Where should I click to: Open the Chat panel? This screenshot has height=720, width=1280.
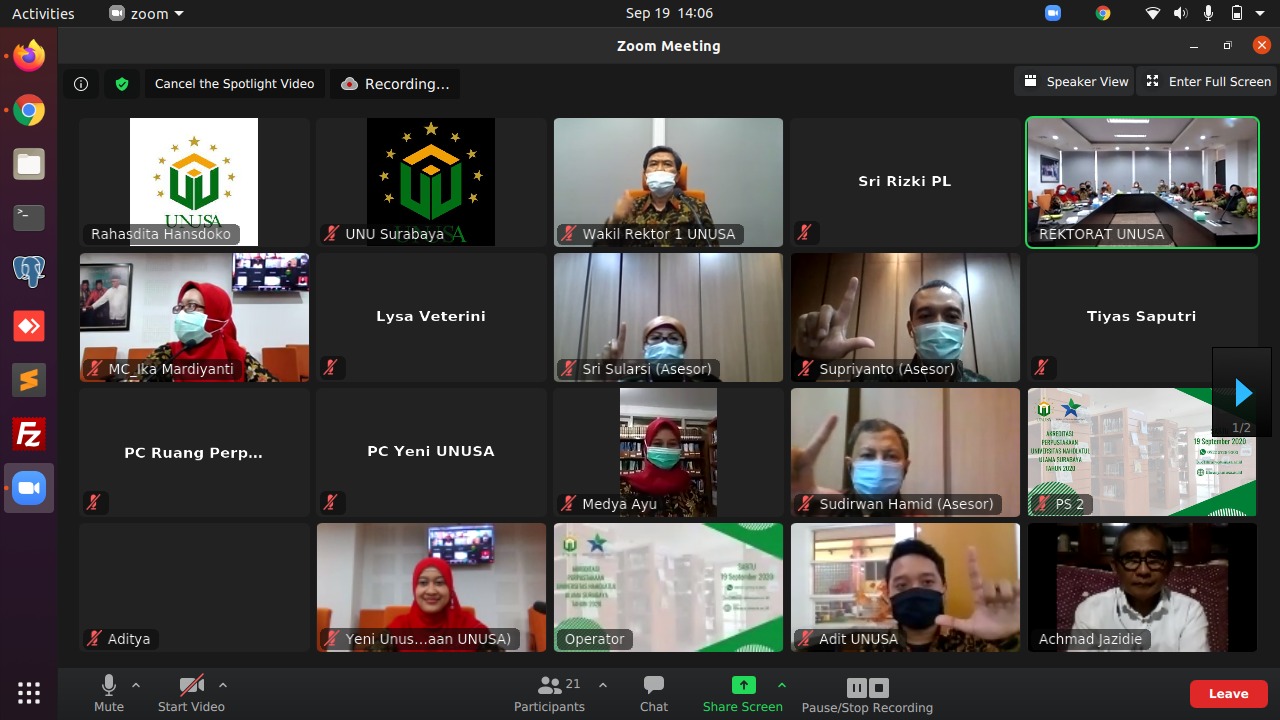[x=654, y=694]
